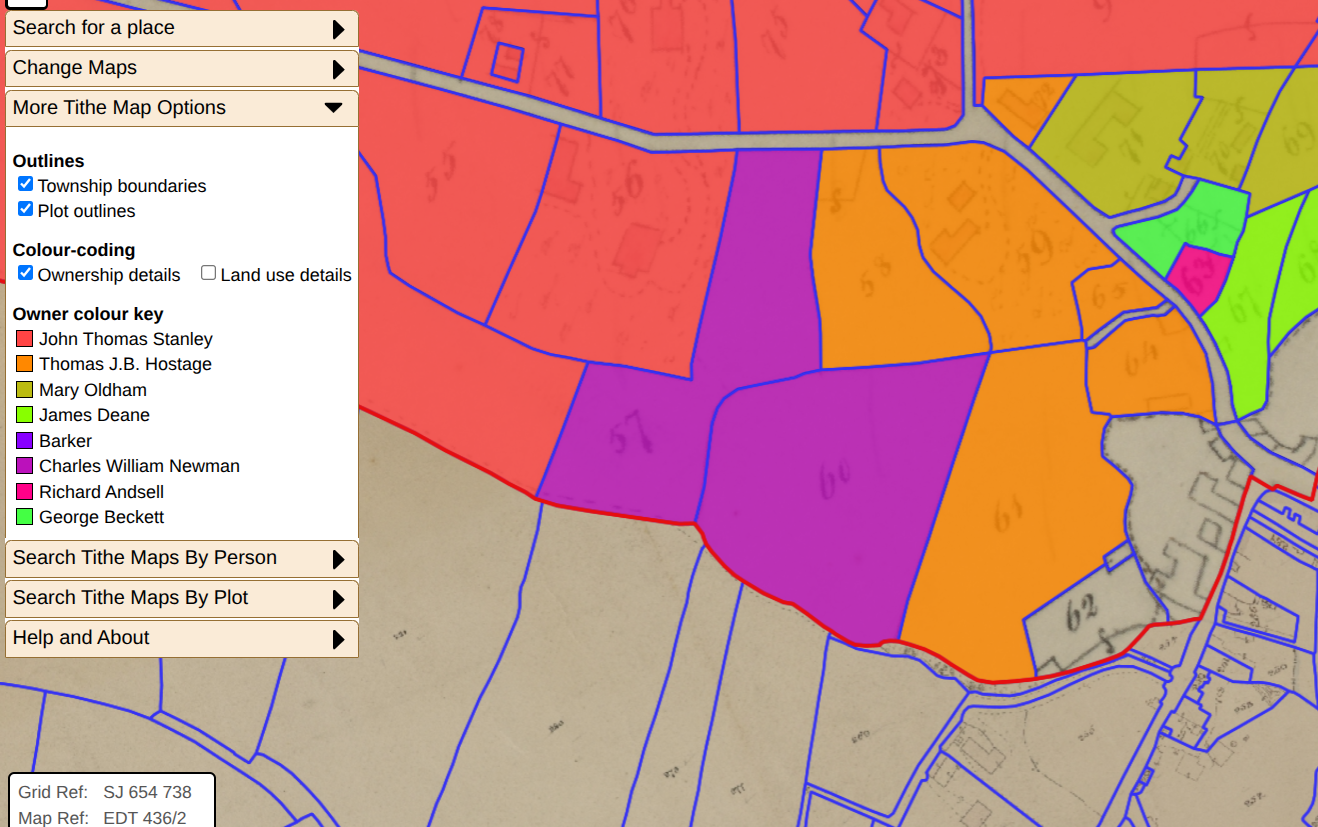Viewport: 1318px width, 827px height.
Task: Enable the Land use details checkbox
Action: click(208, 273)
